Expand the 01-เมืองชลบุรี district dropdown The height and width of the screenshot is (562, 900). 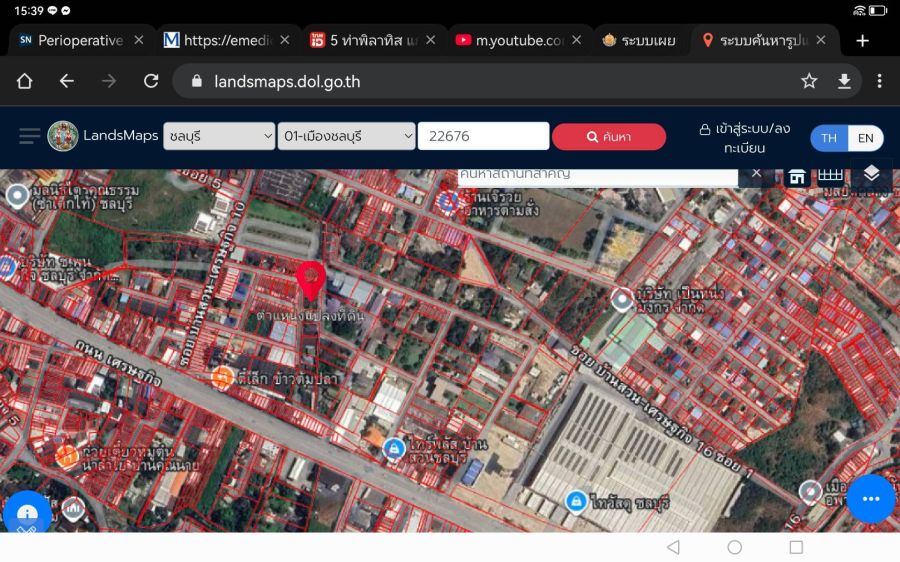346,136
